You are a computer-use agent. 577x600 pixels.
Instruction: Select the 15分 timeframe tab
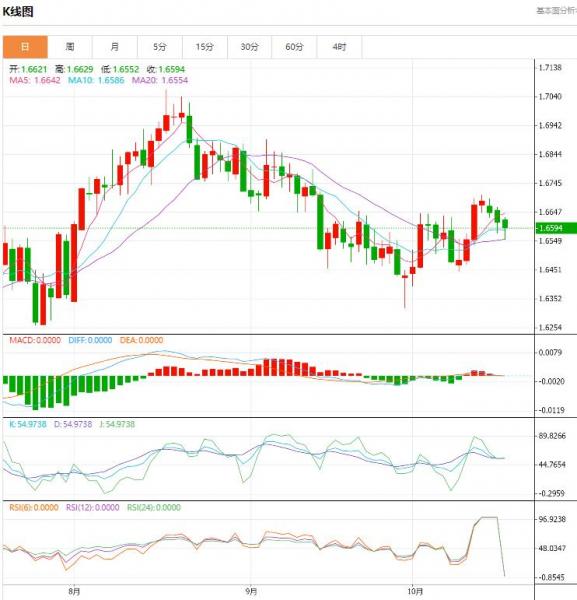205,47
